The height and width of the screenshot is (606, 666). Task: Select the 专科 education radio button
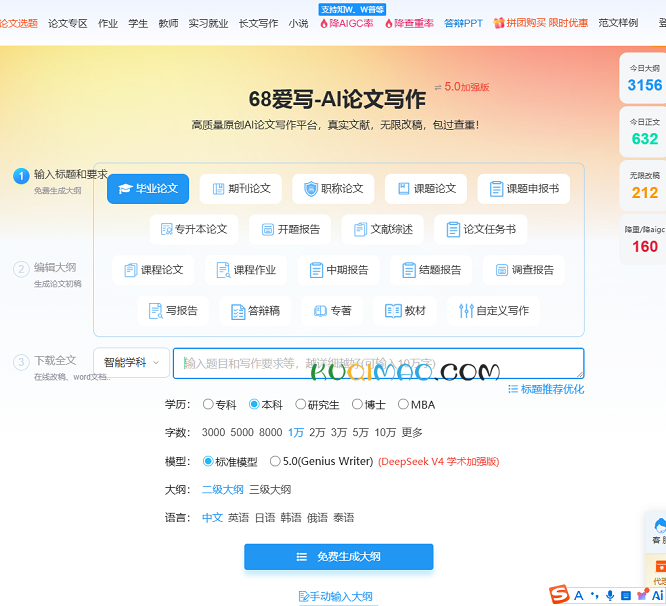point(208,404)
